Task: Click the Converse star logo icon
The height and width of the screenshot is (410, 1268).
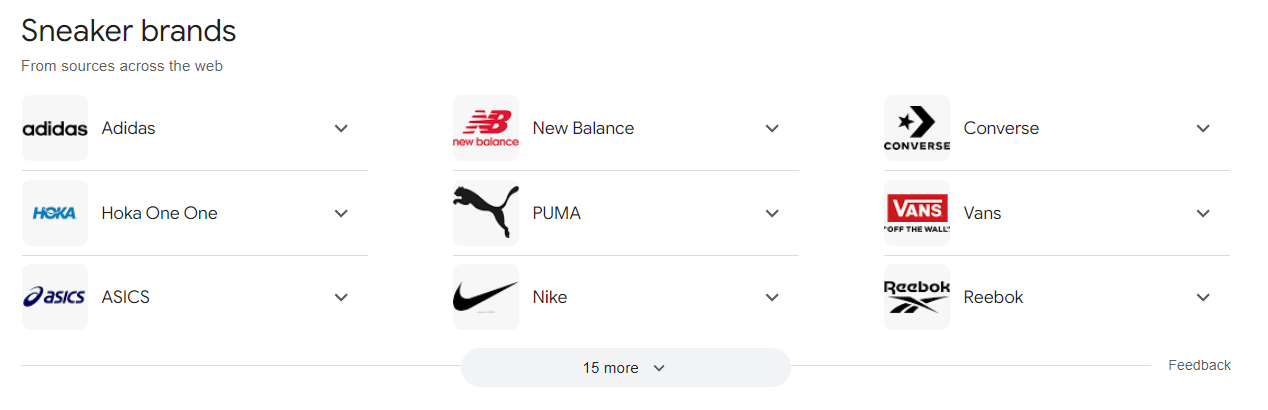Action: click(x=916, y=128)
